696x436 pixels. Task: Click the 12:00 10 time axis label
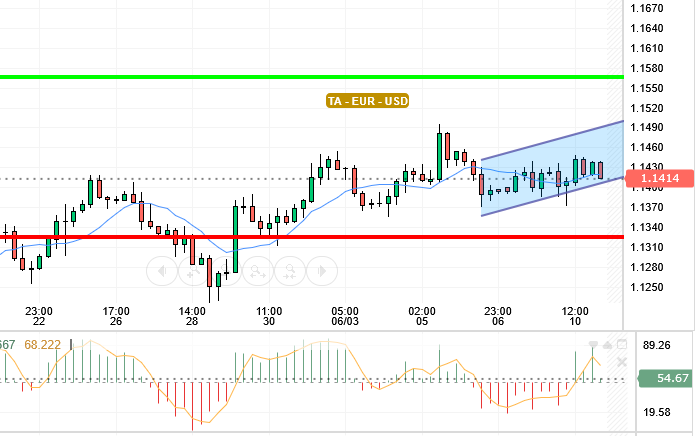coord(575,316)
